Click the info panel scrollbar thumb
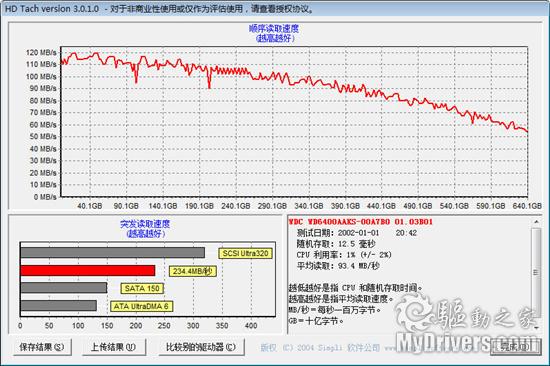Viewport: 550px width, 366px height. (536, 272)
